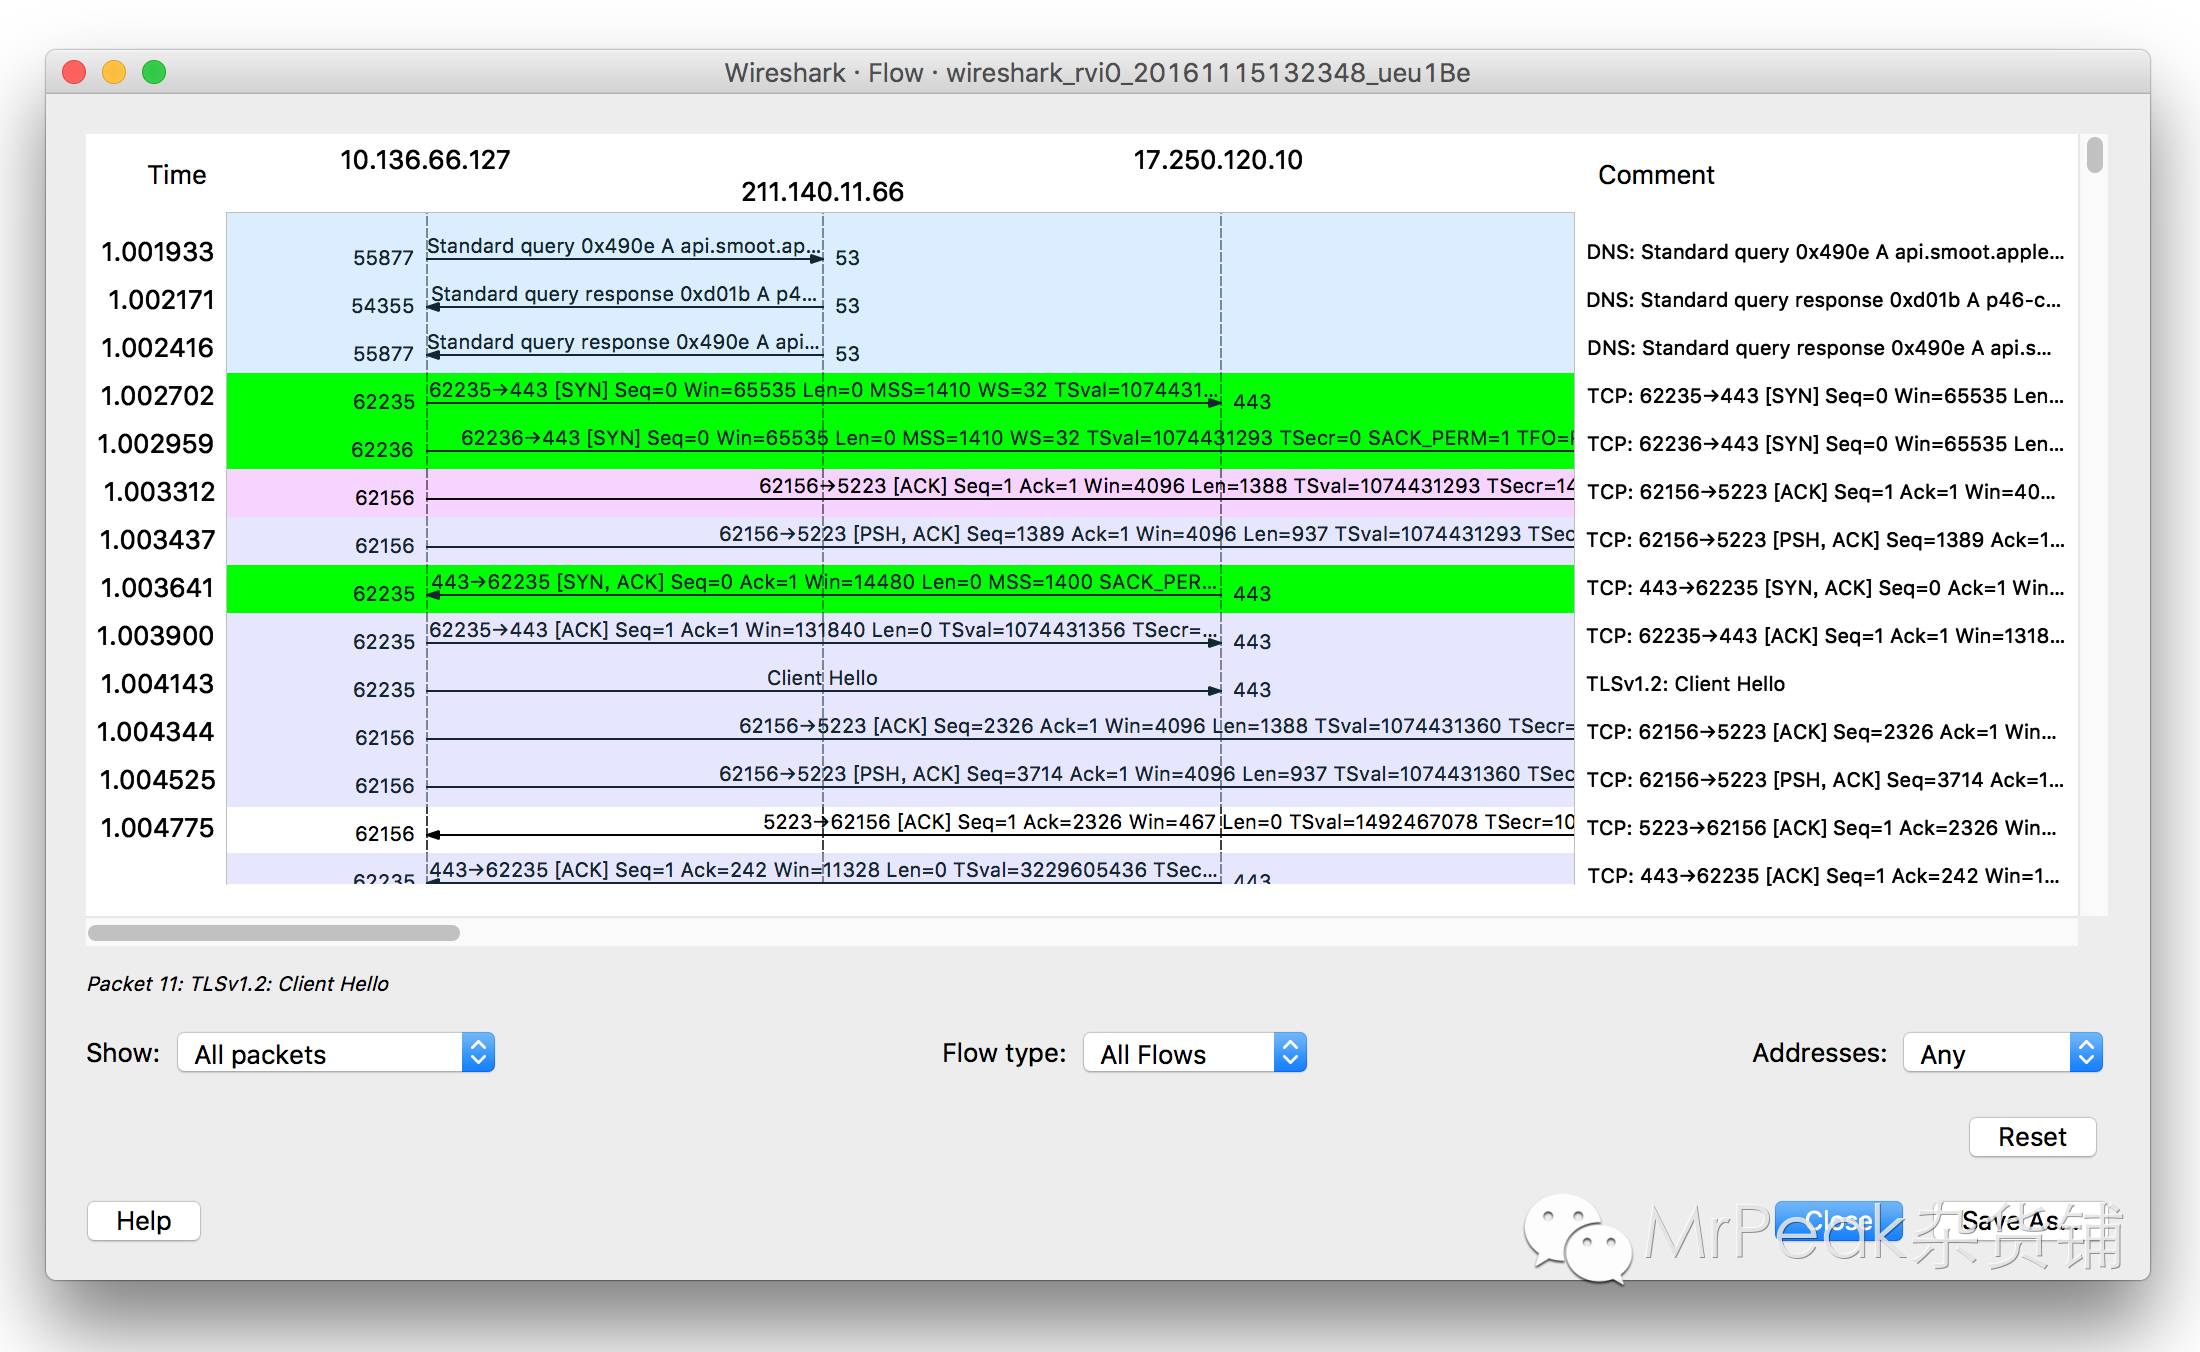Click the vertical scrollbar thumb
This screenshot has width=2200, height=1352.
(2095, 156)
